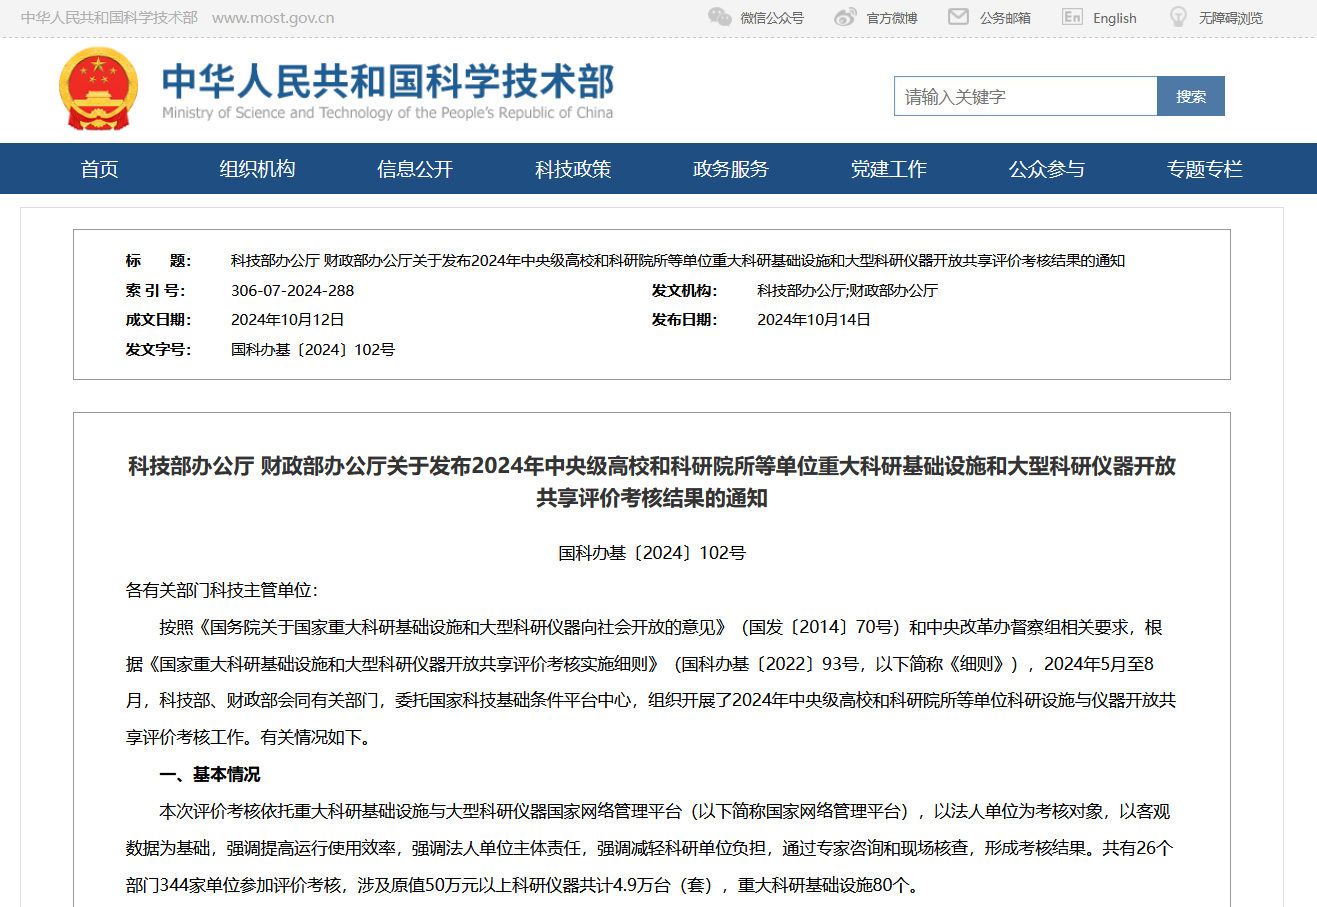Click the official Weibo icon
This screenshot has width=1317, height=907.
[x=845, y=17]
